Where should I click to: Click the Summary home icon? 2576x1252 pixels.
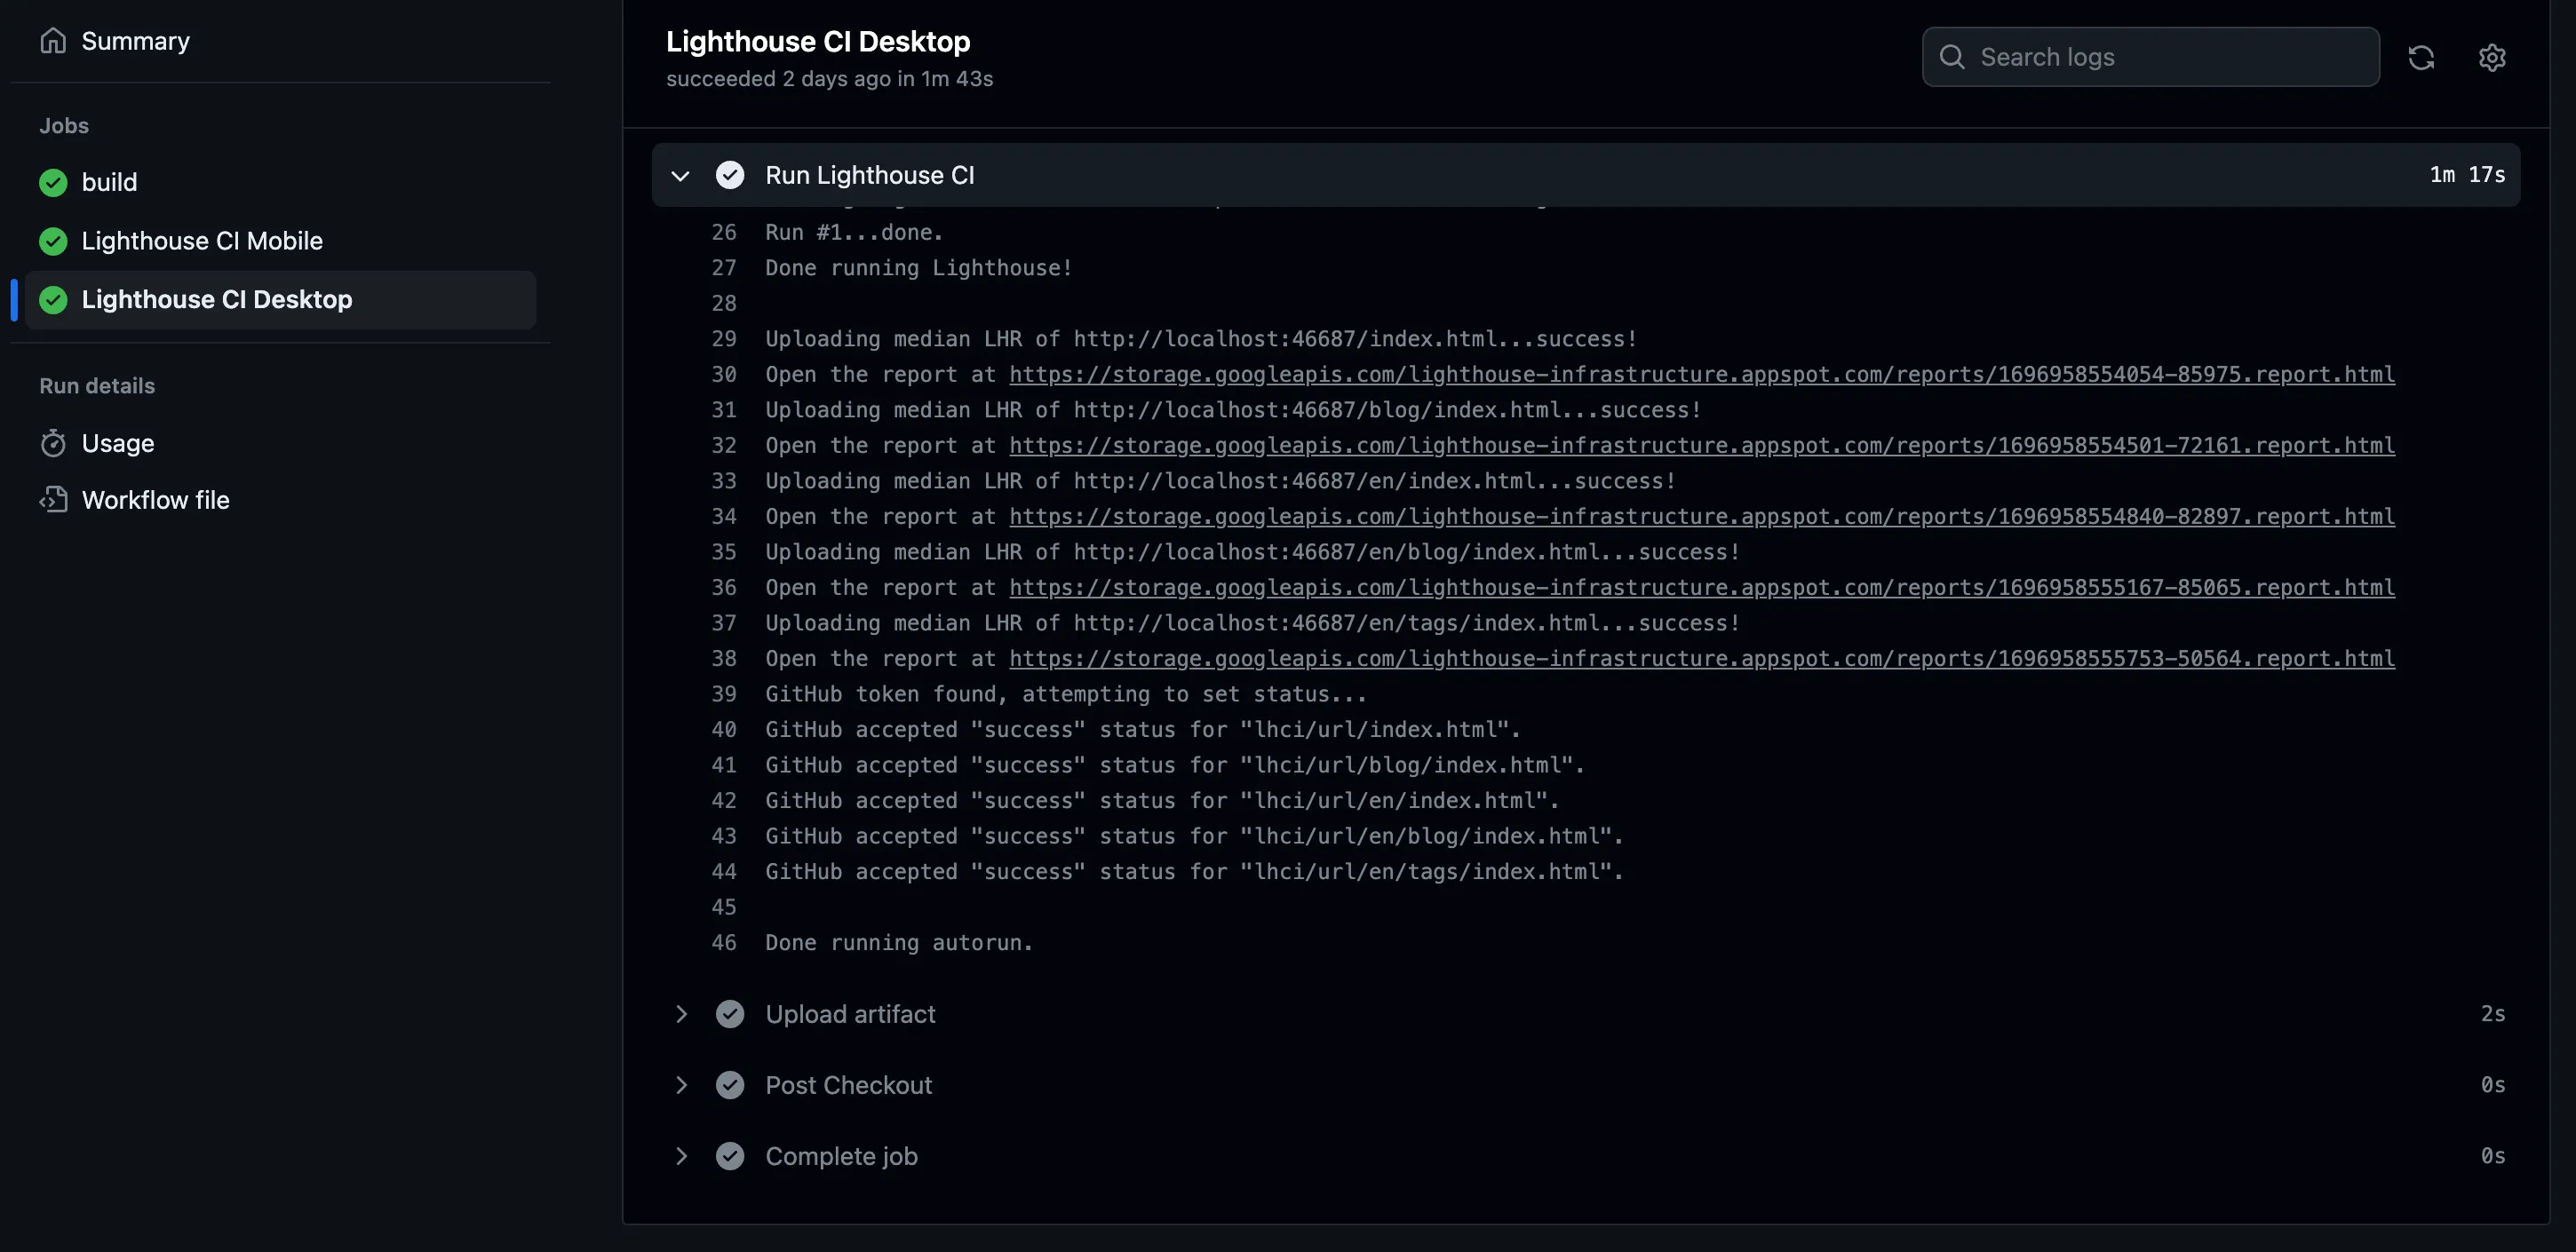(53, 41)
